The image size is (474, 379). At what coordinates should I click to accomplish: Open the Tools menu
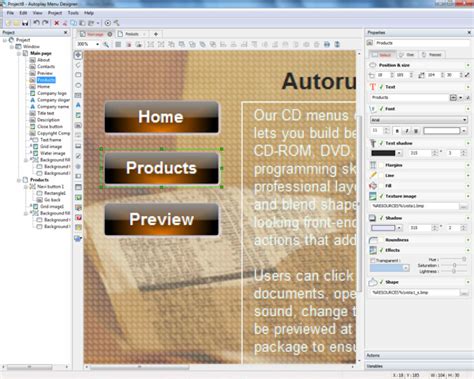click(73, 13)
